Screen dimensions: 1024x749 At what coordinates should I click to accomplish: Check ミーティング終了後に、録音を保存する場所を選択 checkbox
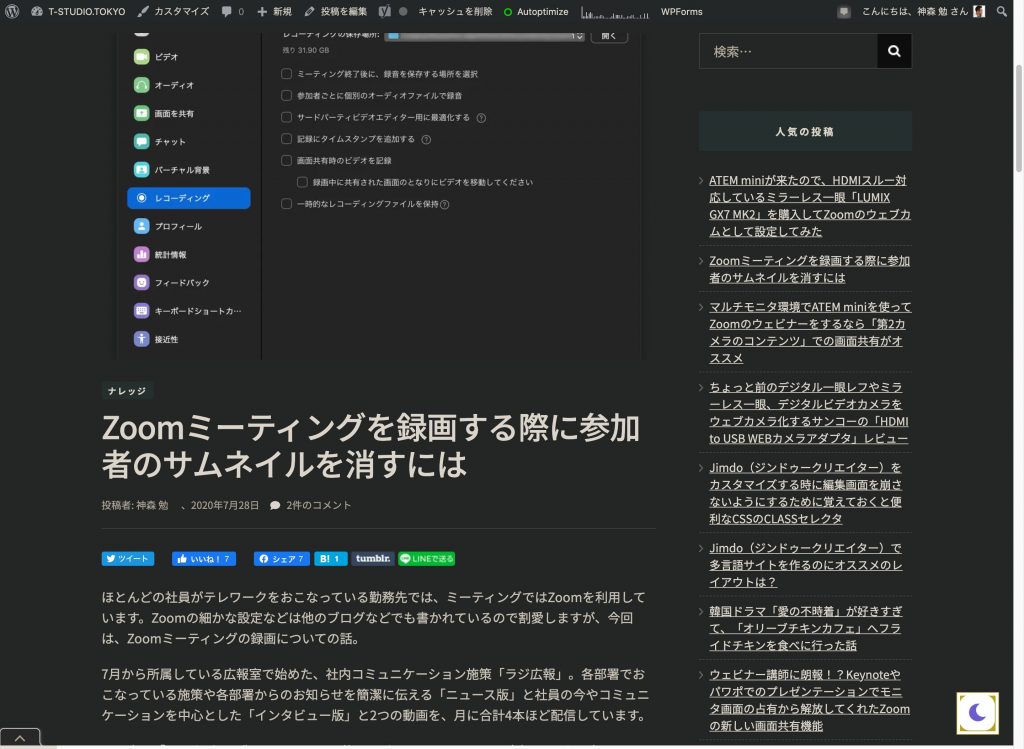(x=286, y=74)
